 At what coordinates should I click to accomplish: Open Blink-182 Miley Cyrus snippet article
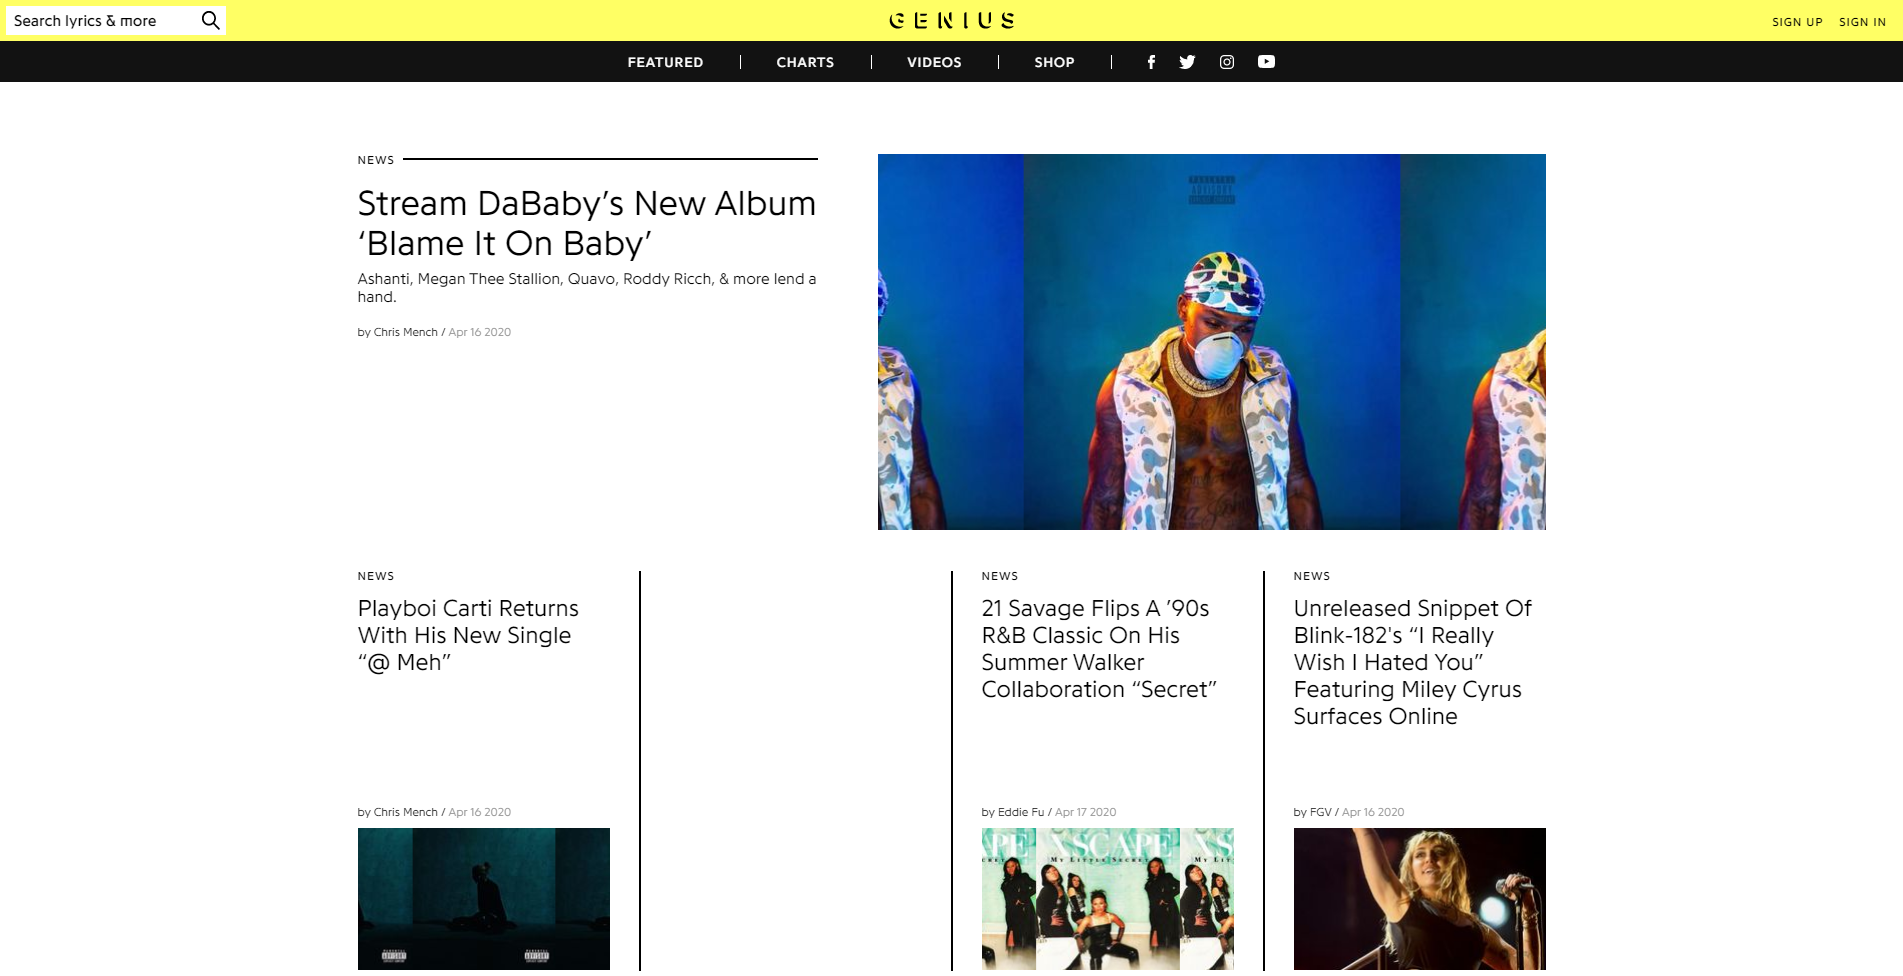click(x=1412, y=662)
